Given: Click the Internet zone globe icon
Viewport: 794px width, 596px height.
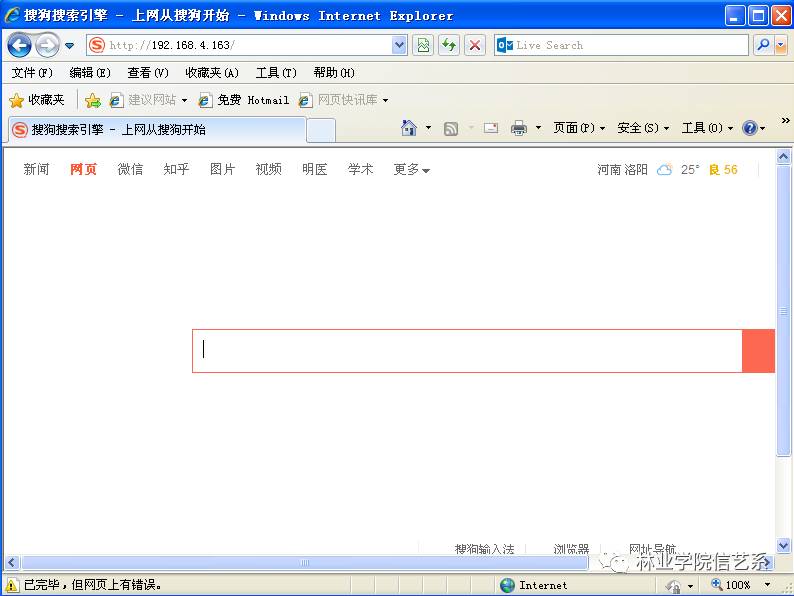Looking at the screenshot, I should click(507, 585).
